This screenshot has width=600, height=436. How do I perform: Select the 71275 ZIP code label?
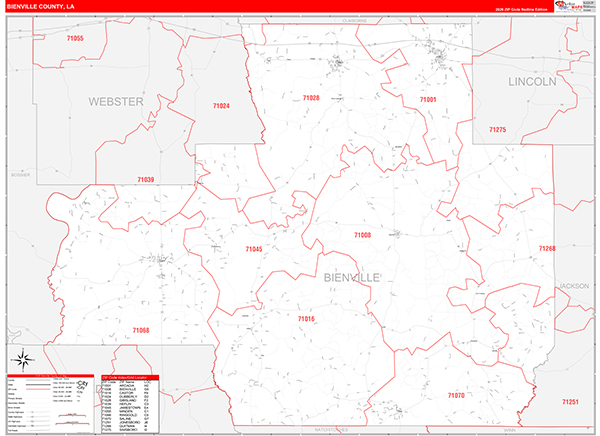[497, 130]
